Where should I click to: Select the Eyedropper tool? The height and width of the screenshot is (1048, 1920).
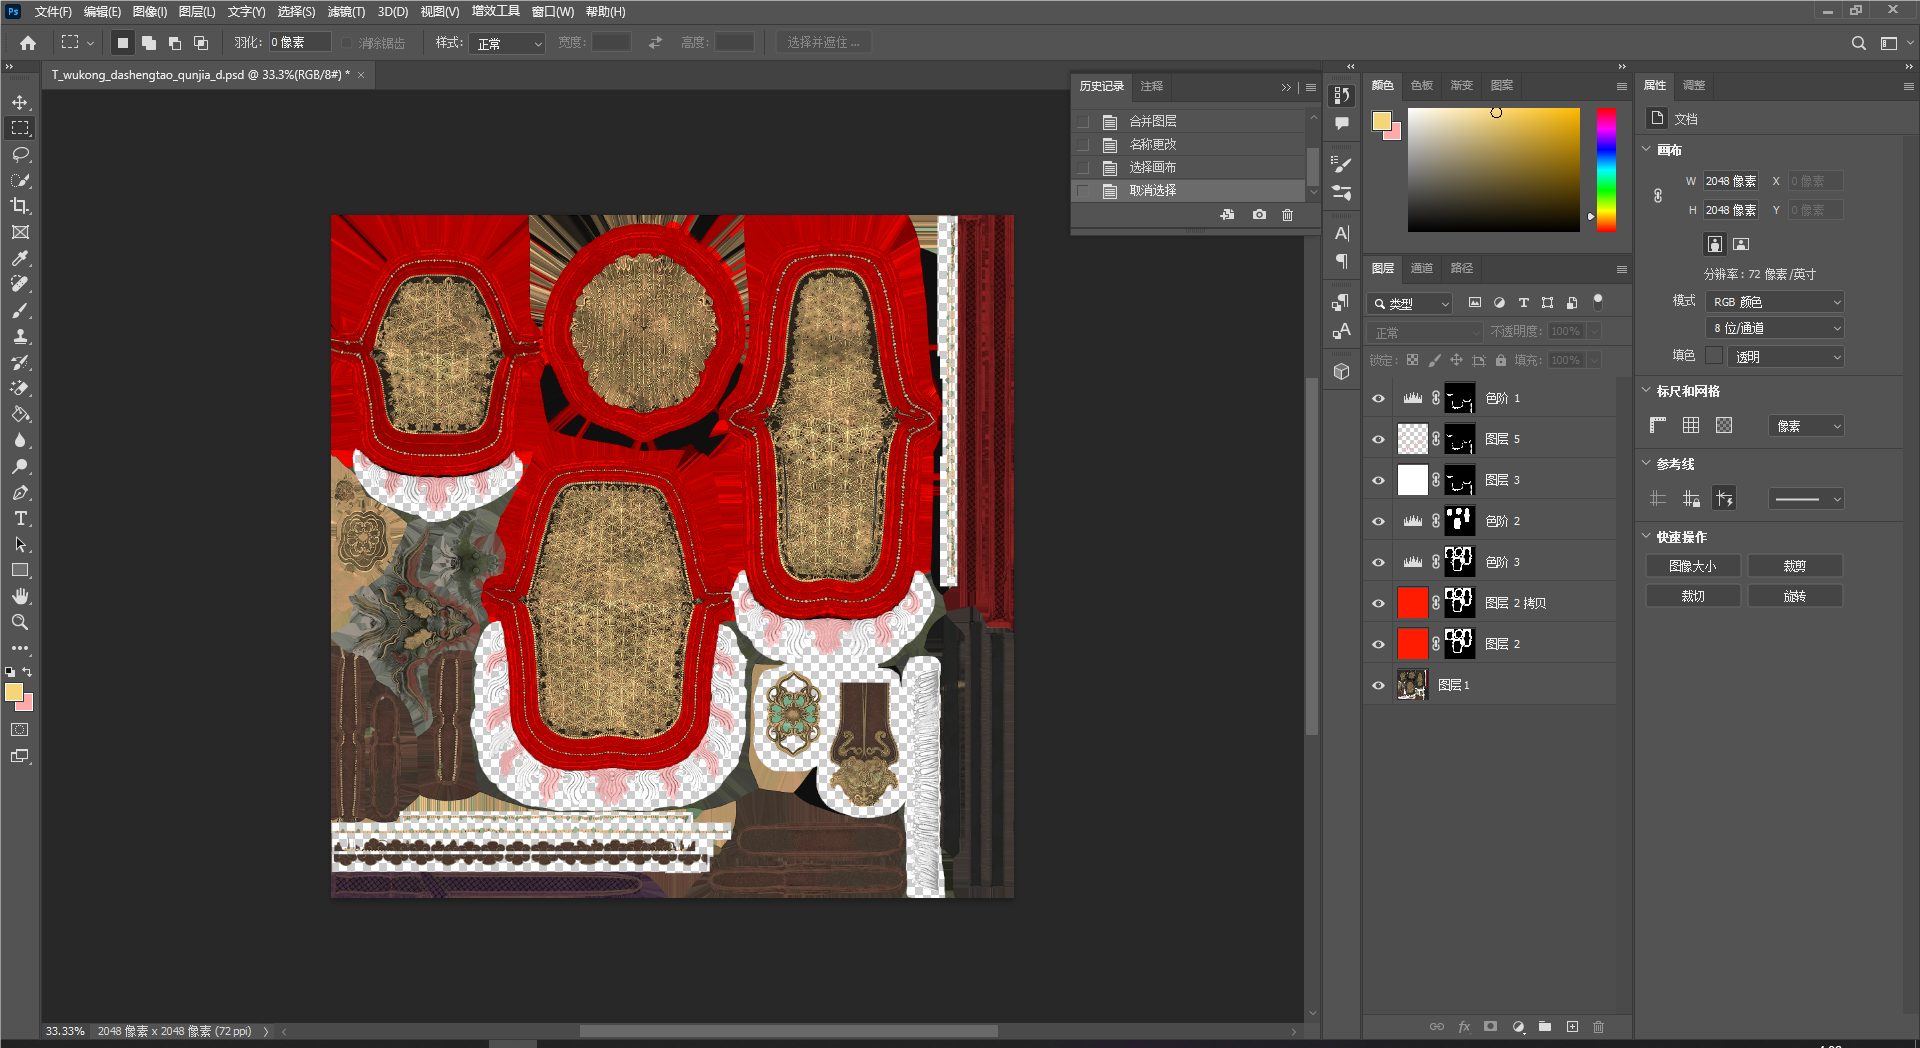(x=20, y=258)
